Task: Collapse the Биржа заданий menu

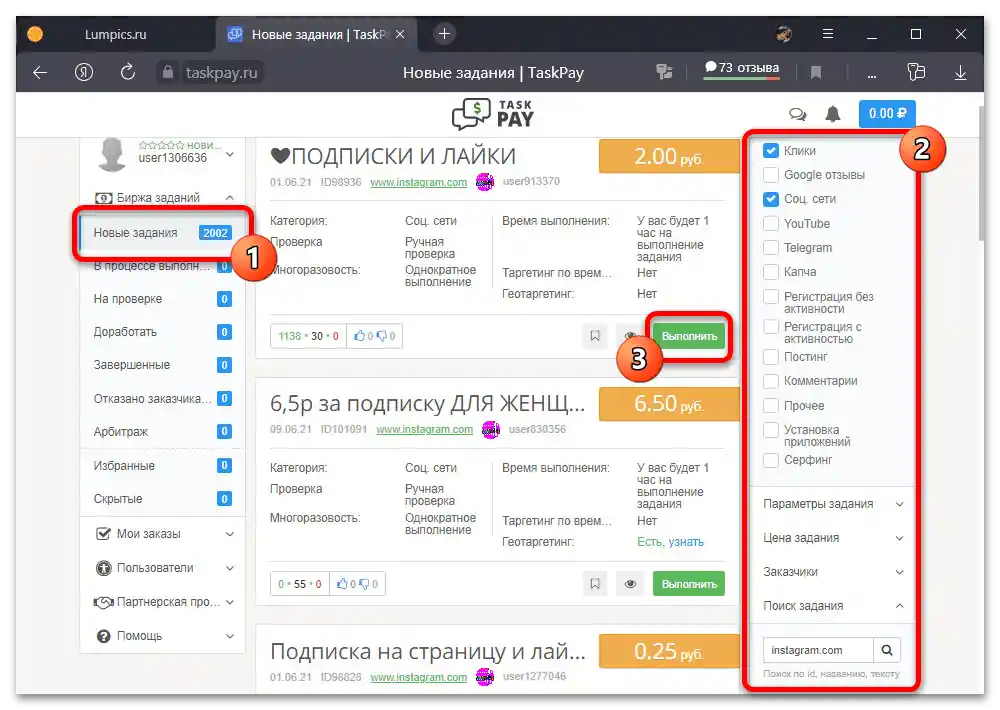Action: tap(163, 198)
